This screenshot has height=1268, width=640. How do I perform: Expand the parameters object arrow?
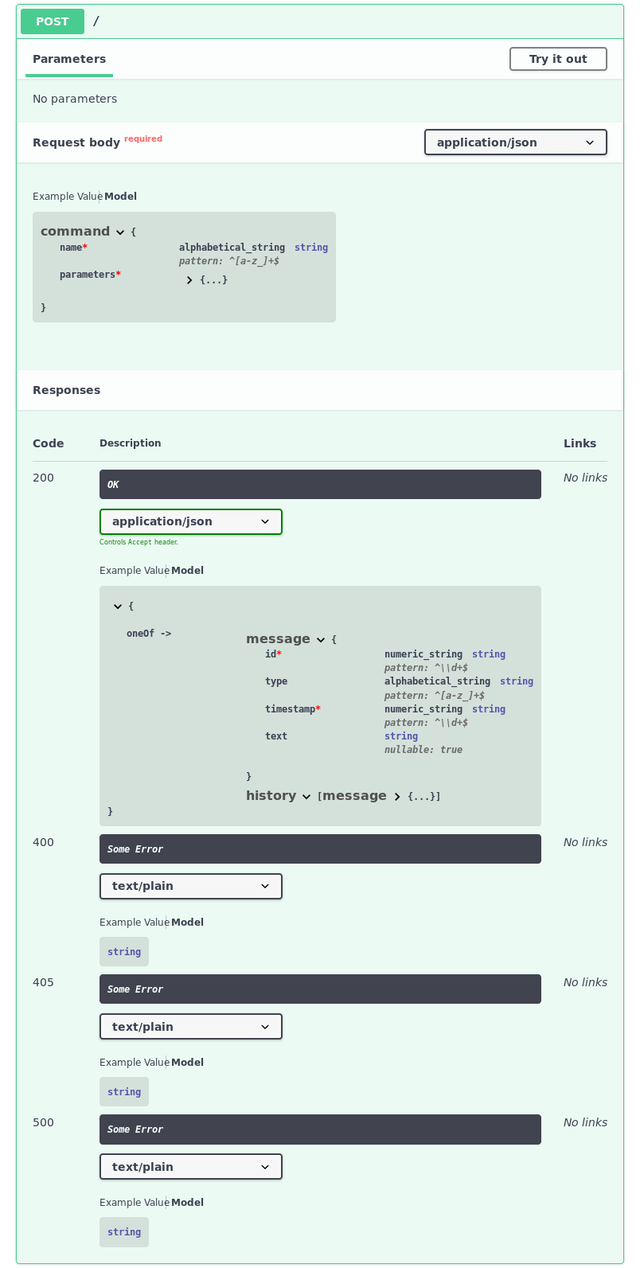[189, 280]
